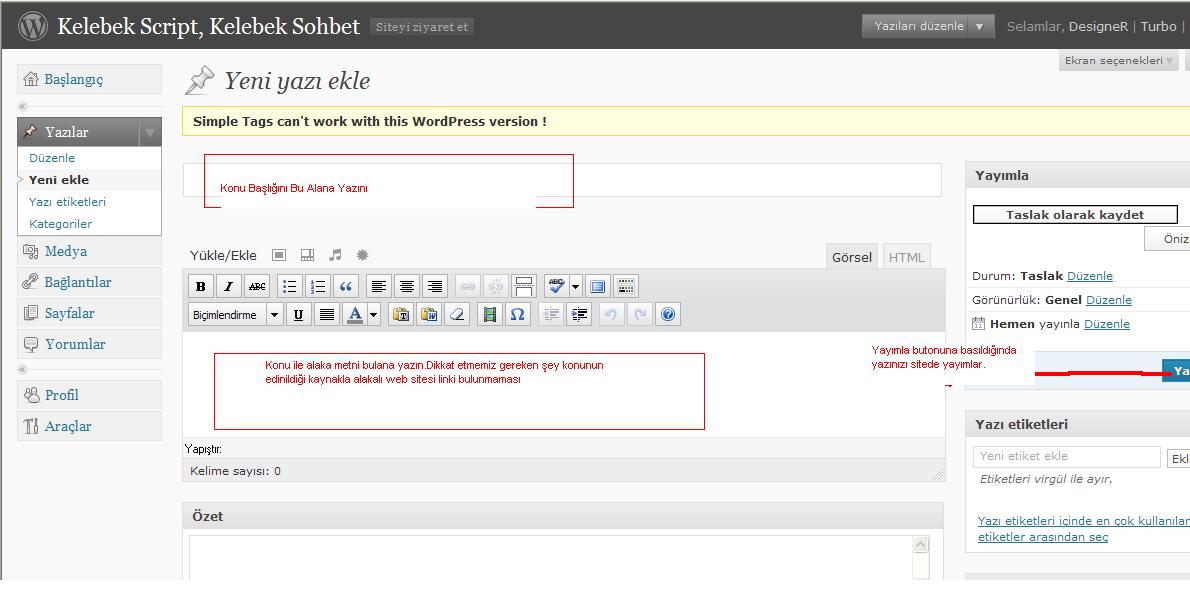Open the arrow beside Yazıları düzenle
This screenshot has width=1190, height=589.
click(980, 26)
